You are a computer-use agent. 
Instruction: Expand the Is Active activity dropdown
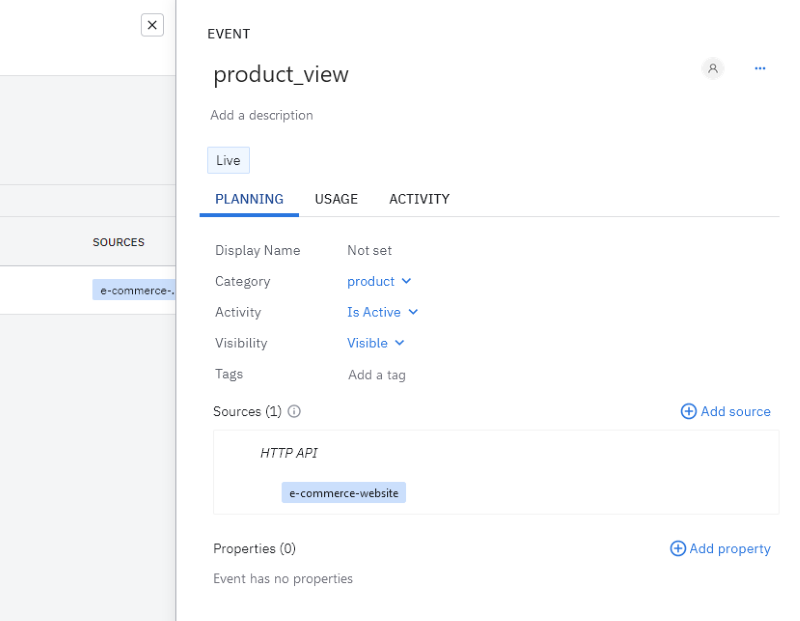tap(382, 312)
